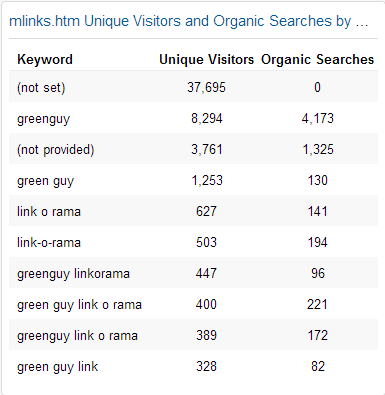Select the greenguy linkorama keyword

click(x=73, y=274)
